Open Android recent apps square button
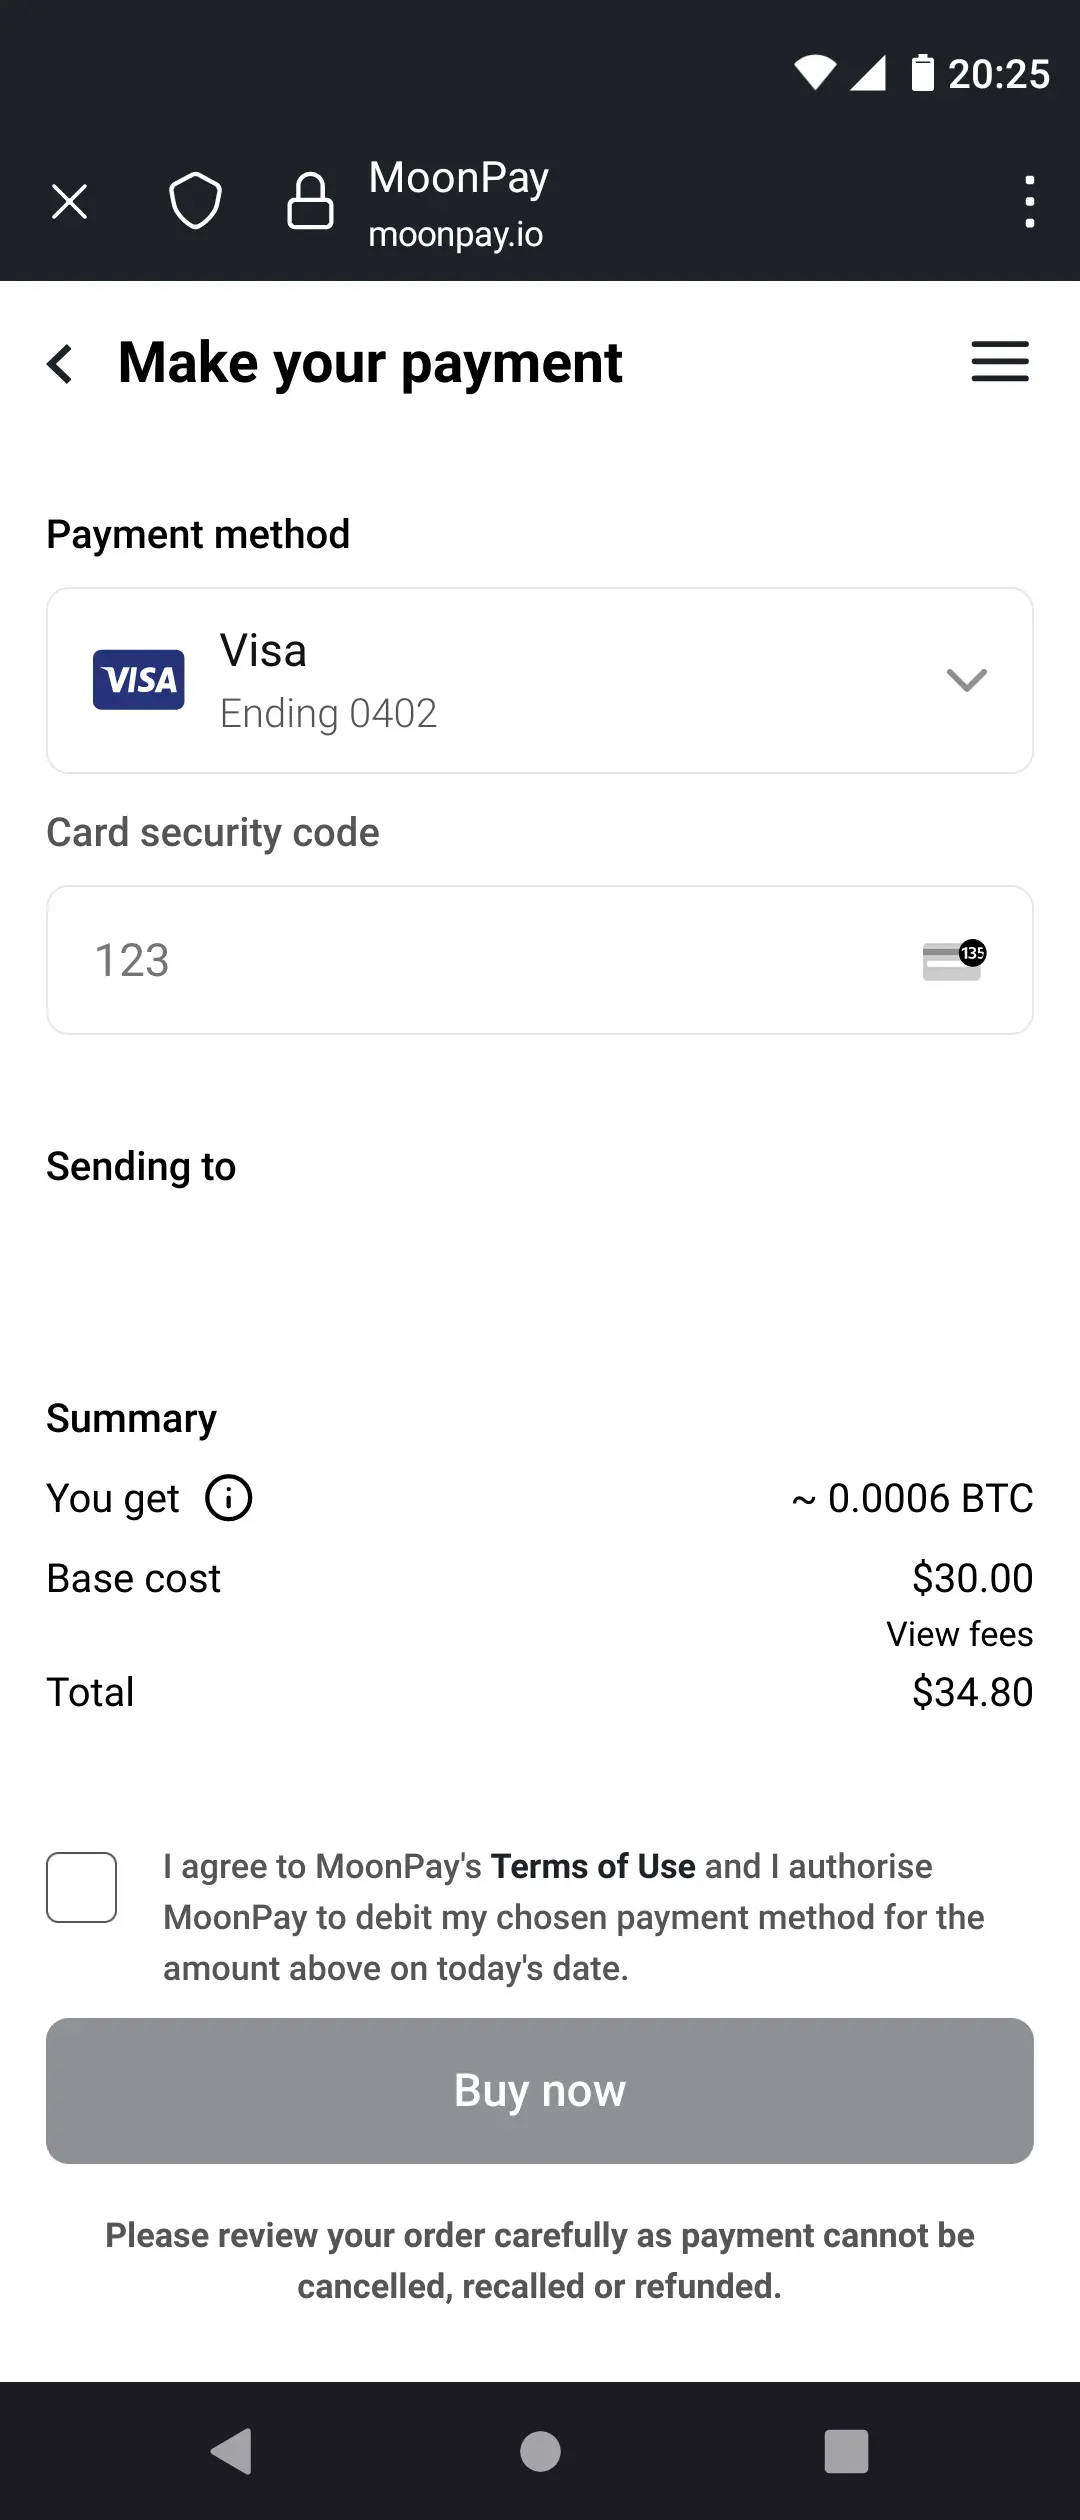Screen dimensions: 1080x2520 (x=846, y=2451)
